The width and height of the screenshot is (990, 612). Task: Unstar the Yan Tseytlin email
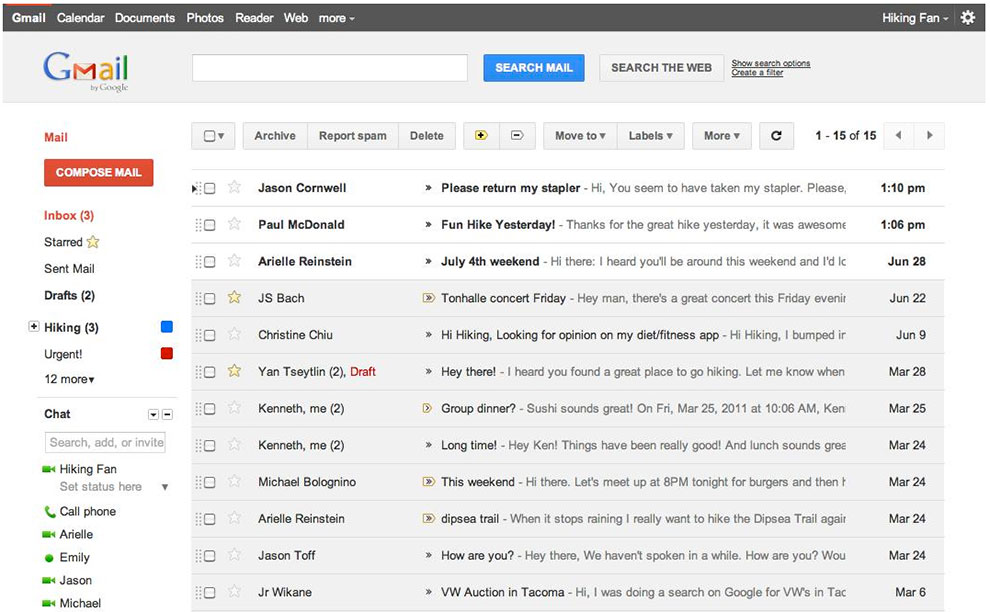click(234, 371)
